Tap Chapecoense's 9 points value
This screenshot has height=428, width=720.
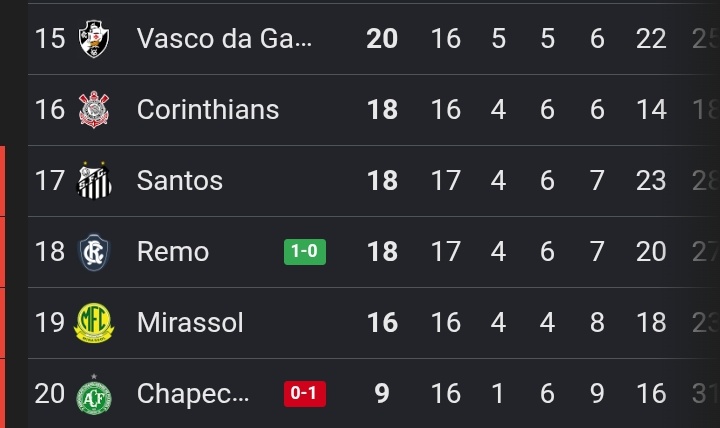coord(382,394)
